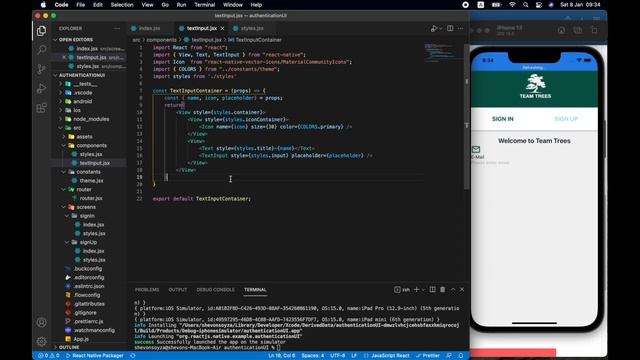Click the Run code icon in editor toolbar

(434, 28)
